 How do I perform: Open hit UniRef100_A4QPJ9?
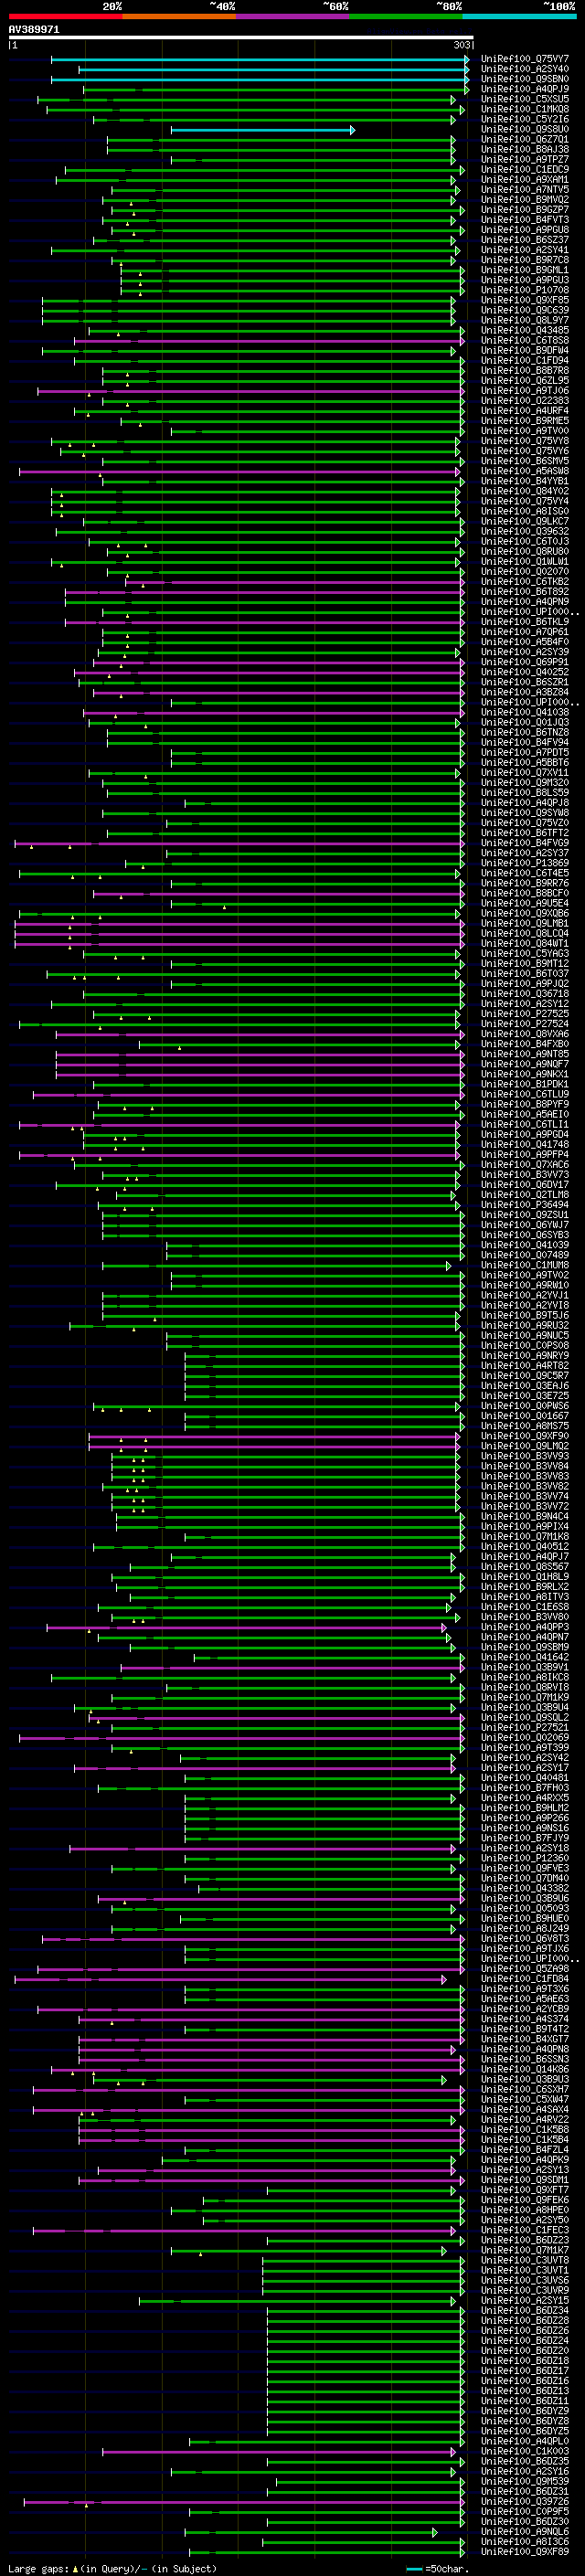pyautogui.click(x=524, y=89)
